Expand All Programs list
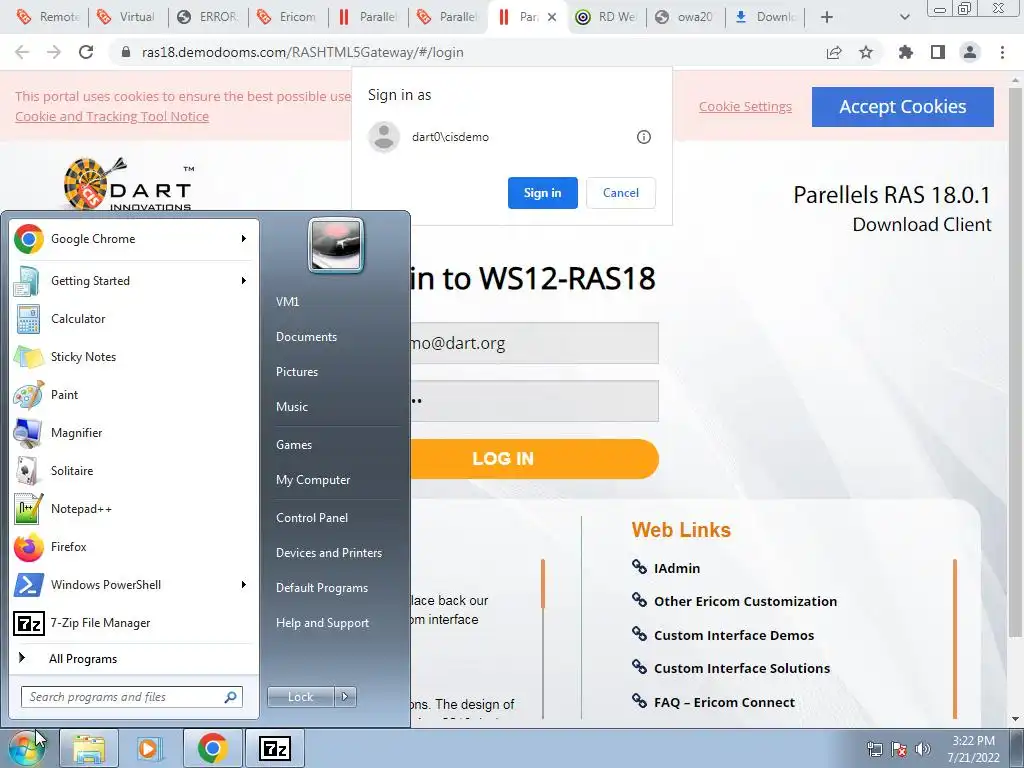Image resolution: width=1024 pixels, height=768 pixels. pyautogui.click(x=134, y=659)
